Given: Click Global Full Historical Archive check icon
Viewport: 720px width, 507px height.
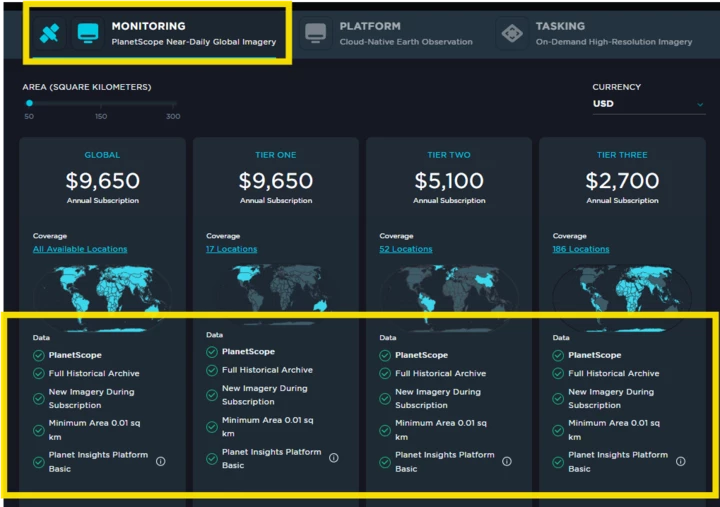Looking at the screenshot, I should 39,373.
